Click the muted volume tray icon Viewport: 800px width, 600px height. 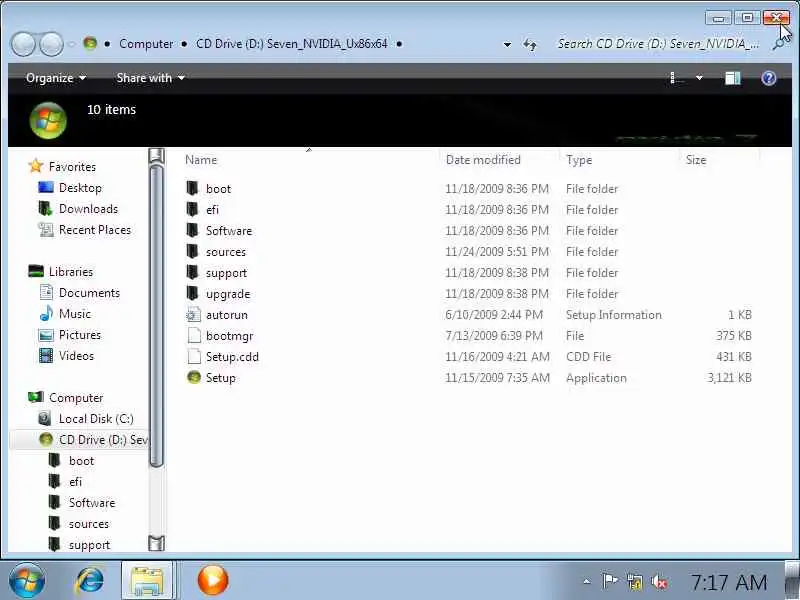(x=659, y=581)
